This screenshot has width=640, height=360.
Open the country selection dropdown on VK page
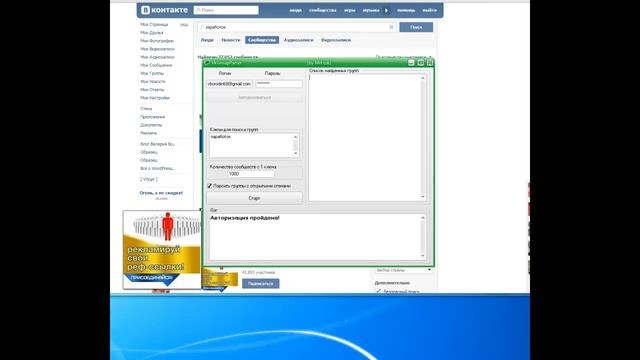pos(403,270)
